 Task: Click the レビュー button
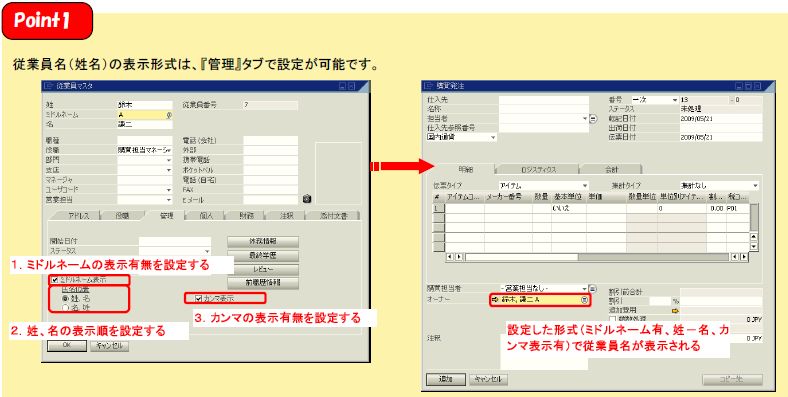coord(263,269)
